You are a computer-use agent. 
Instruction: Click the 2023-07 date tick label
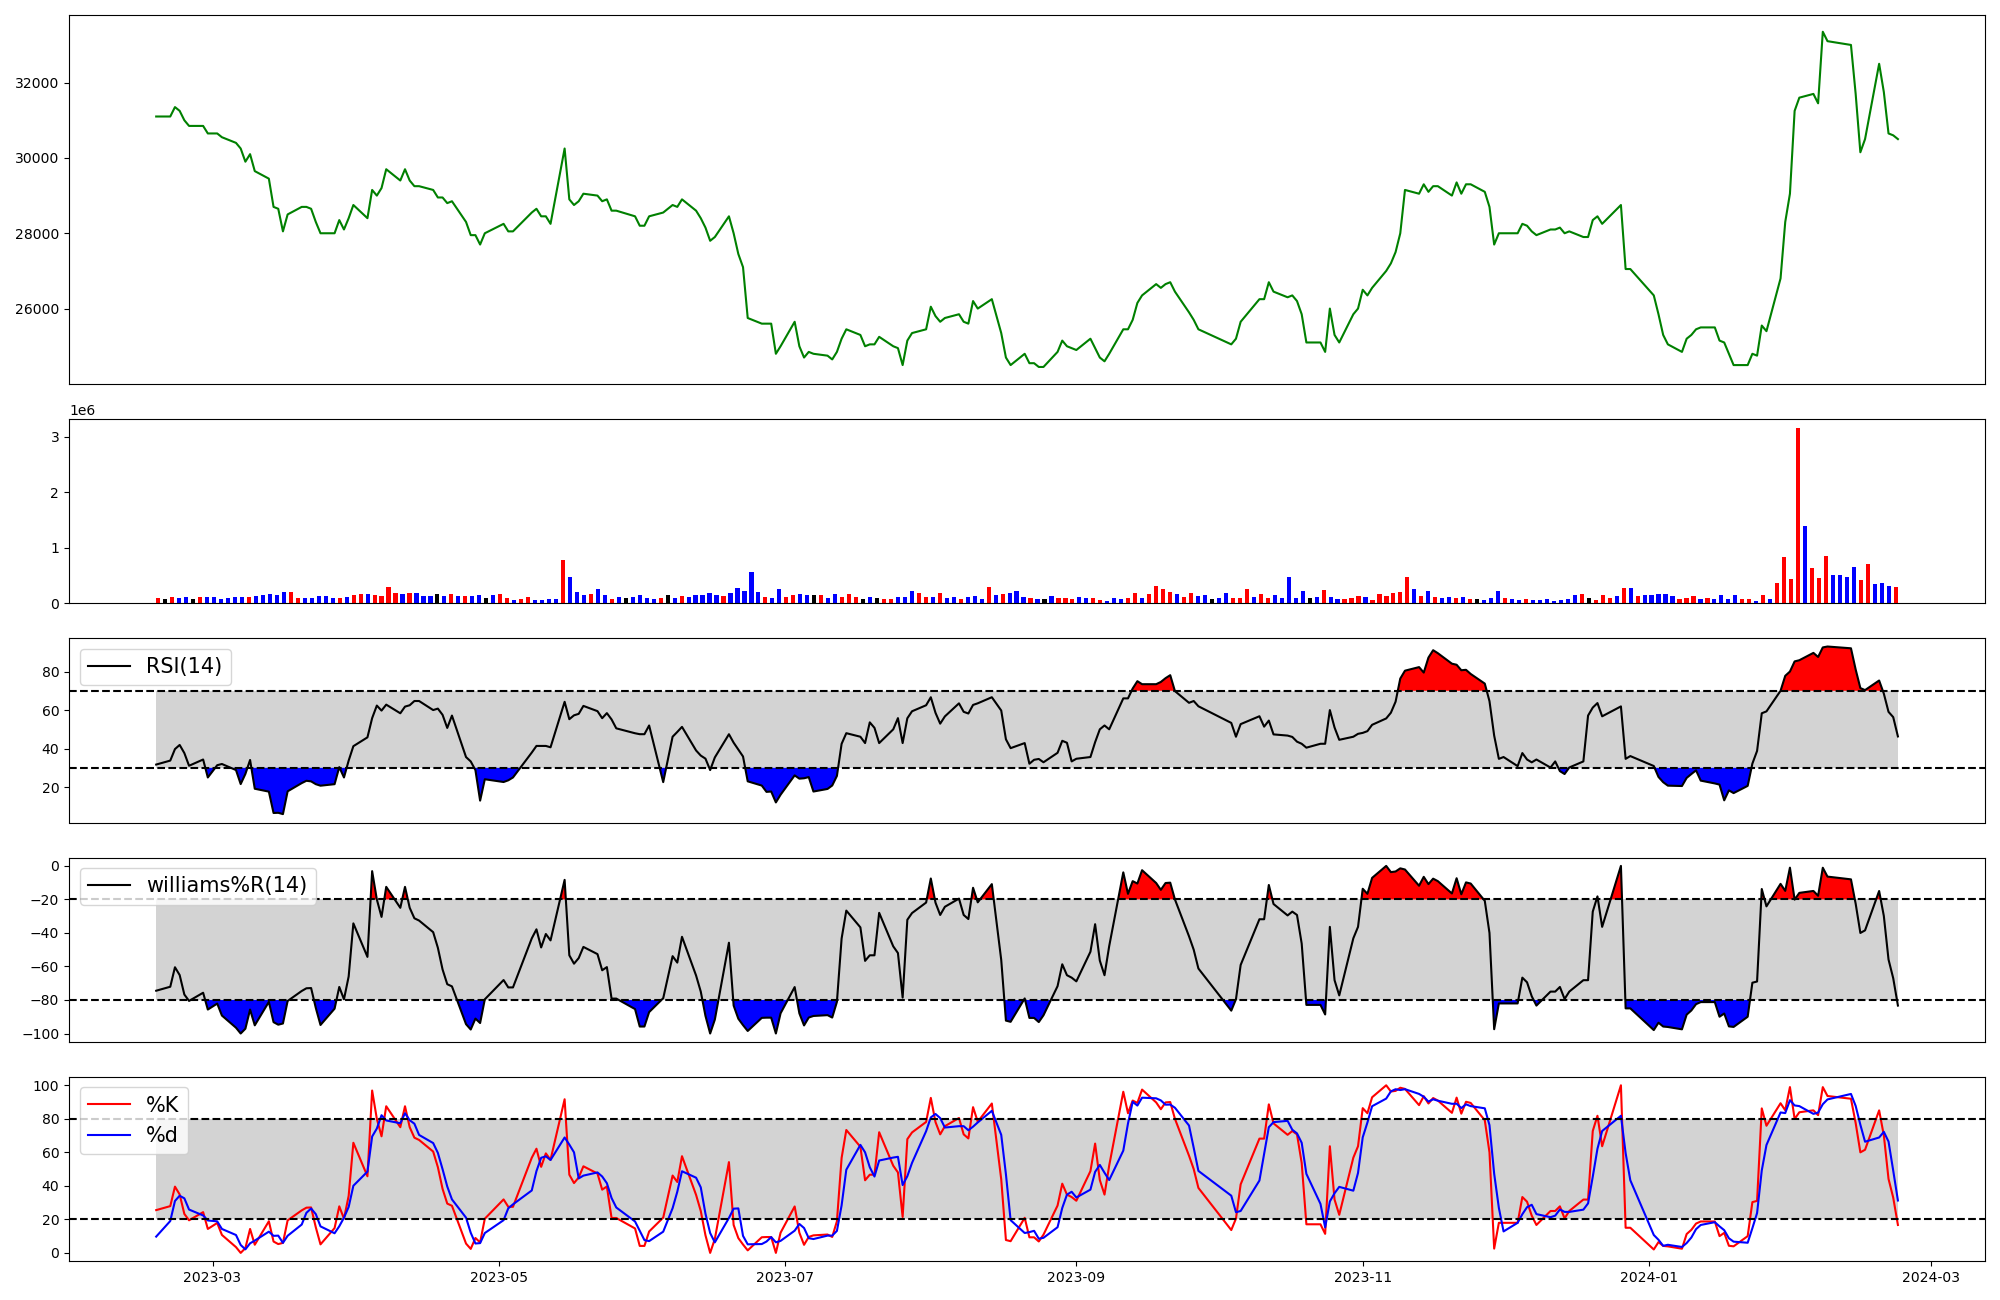[785, 1277]
